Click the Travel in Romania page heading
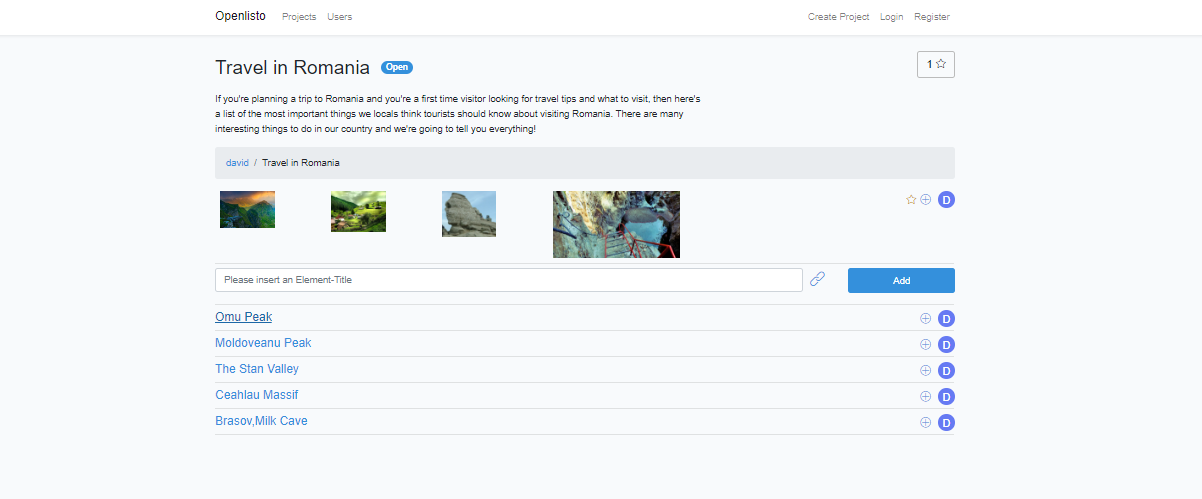This screenshot has width=1202, height=499. (292, 67)
